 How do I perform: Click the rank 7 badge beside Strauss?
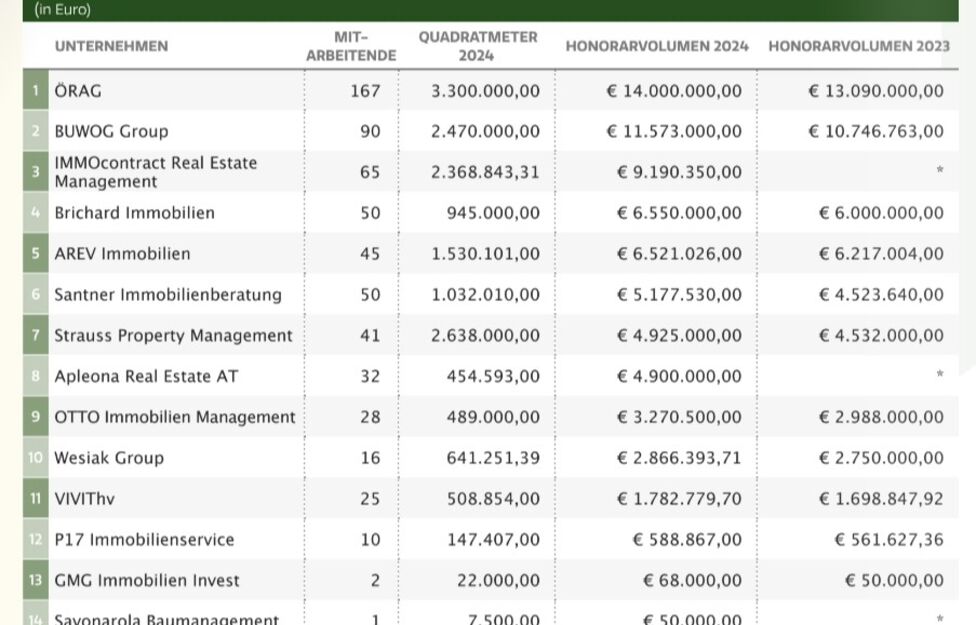coord(36,336)
